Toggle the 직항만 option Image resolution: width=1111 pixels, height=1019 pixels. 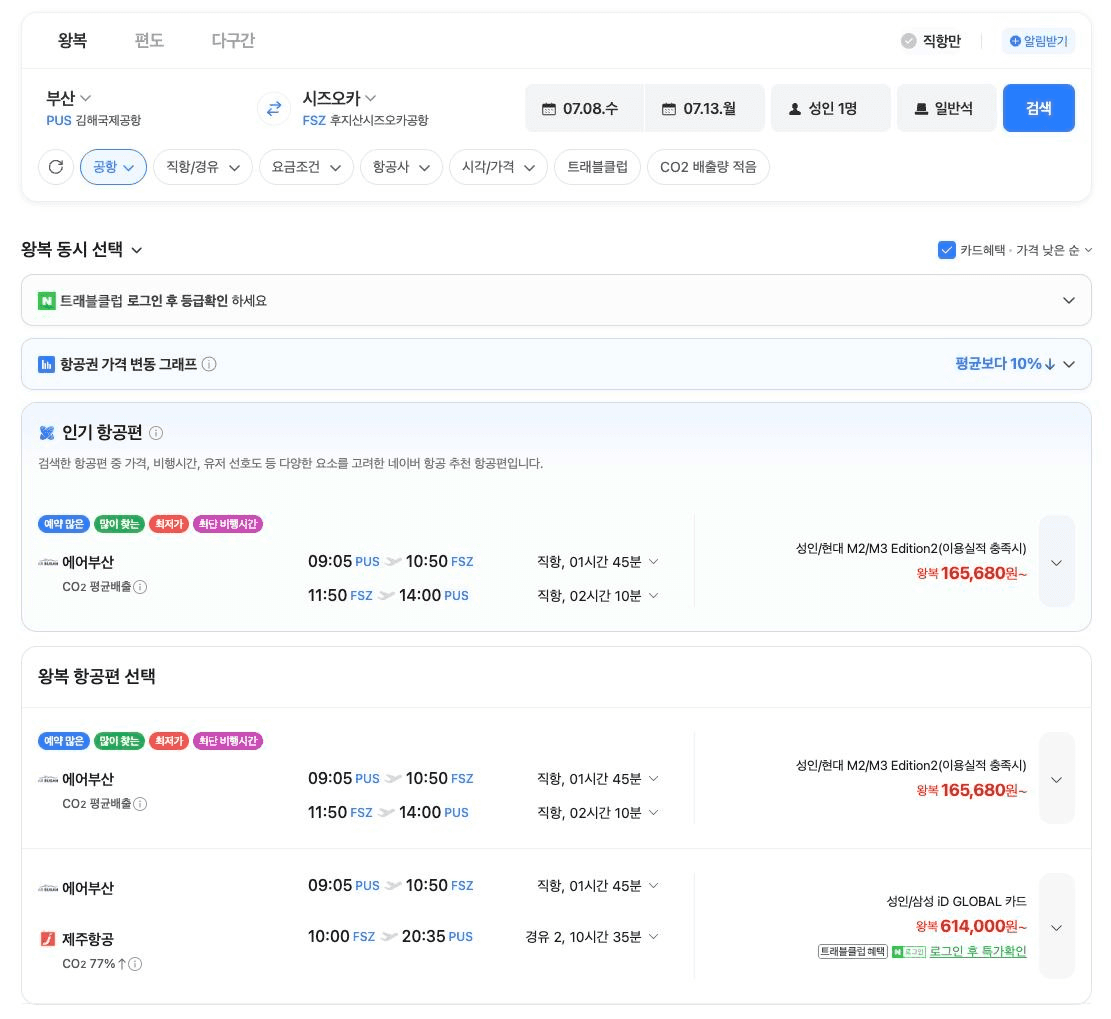930,41
